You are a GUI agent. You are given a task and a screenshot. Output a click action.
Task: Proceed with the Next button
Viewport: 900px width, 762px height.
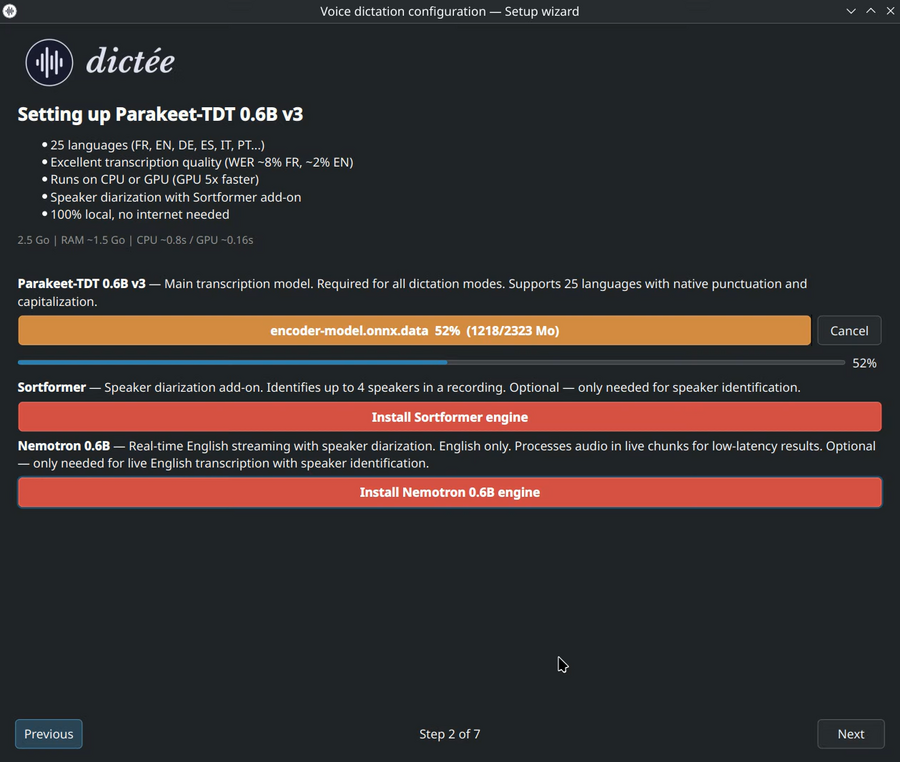point(851,734)
